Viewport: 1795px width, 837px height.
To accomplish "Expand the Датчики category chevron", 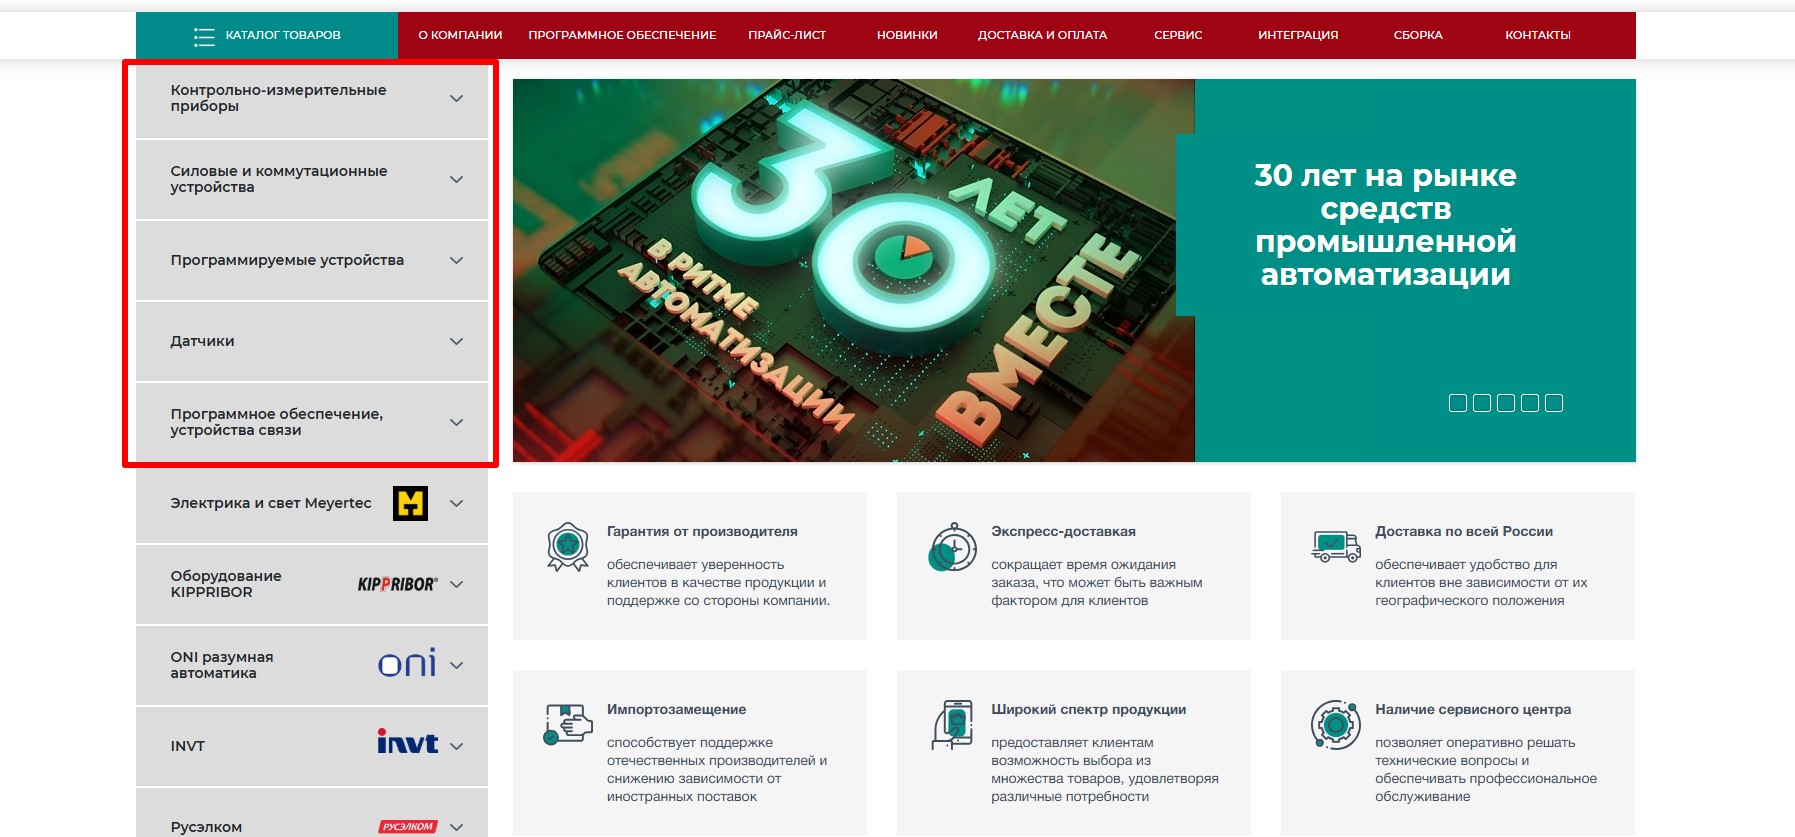I will (456, 342).
